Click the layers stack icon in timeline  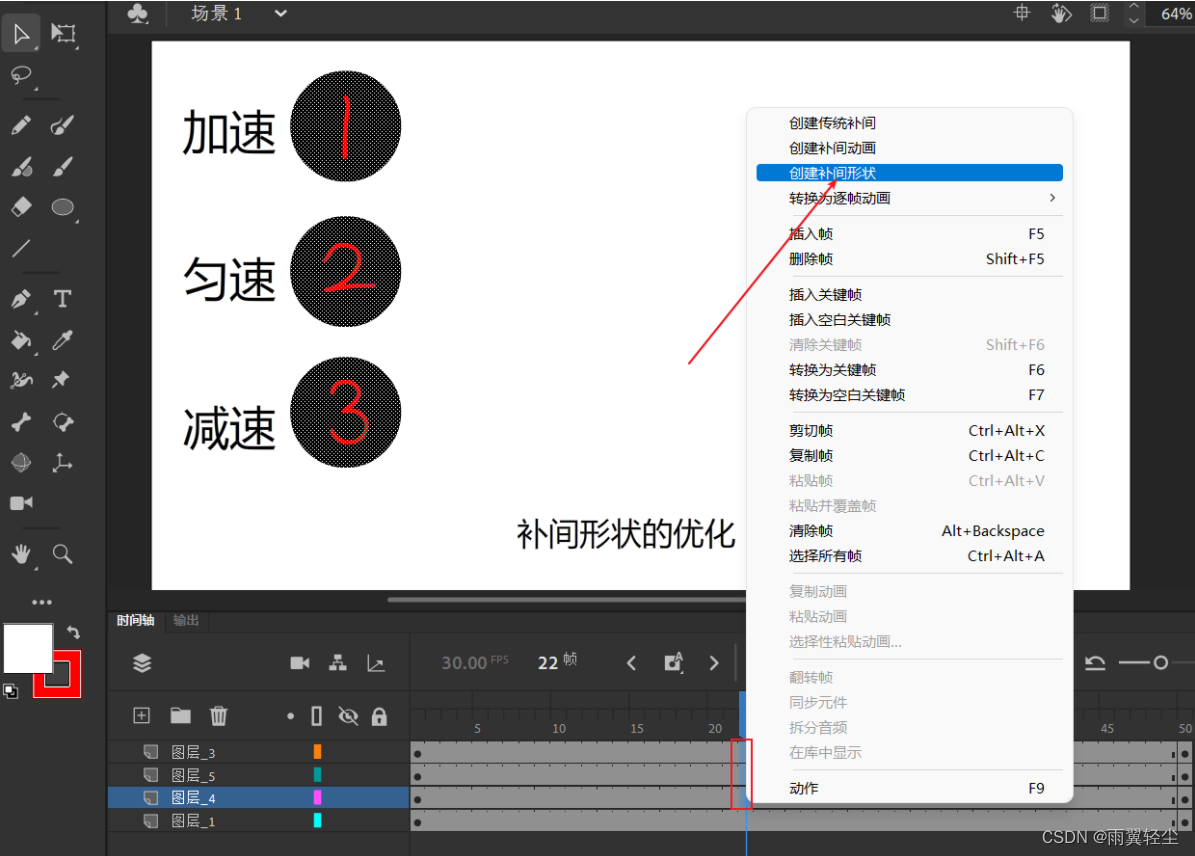143,663
